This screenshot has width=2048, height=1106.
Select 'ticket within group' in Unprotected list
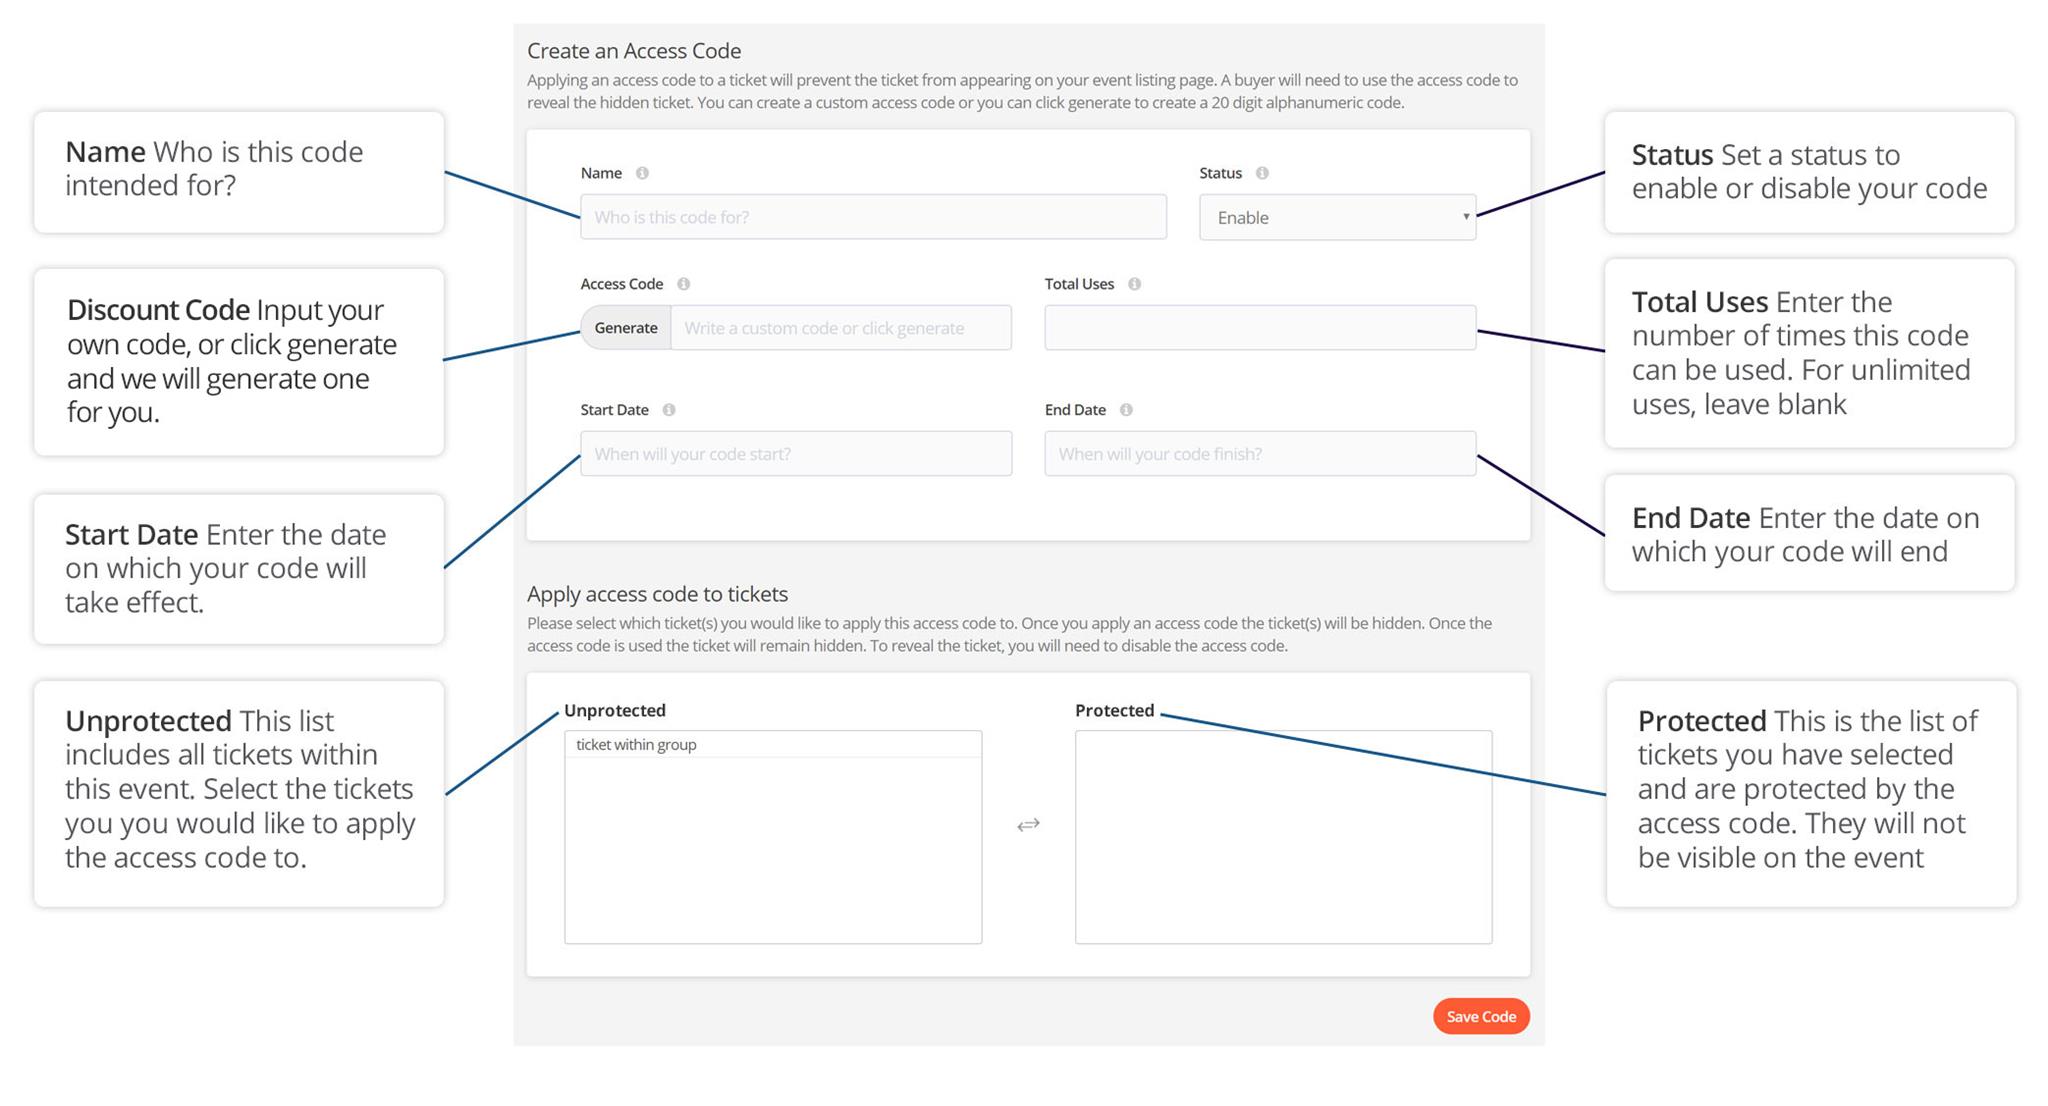click(637, 745)
